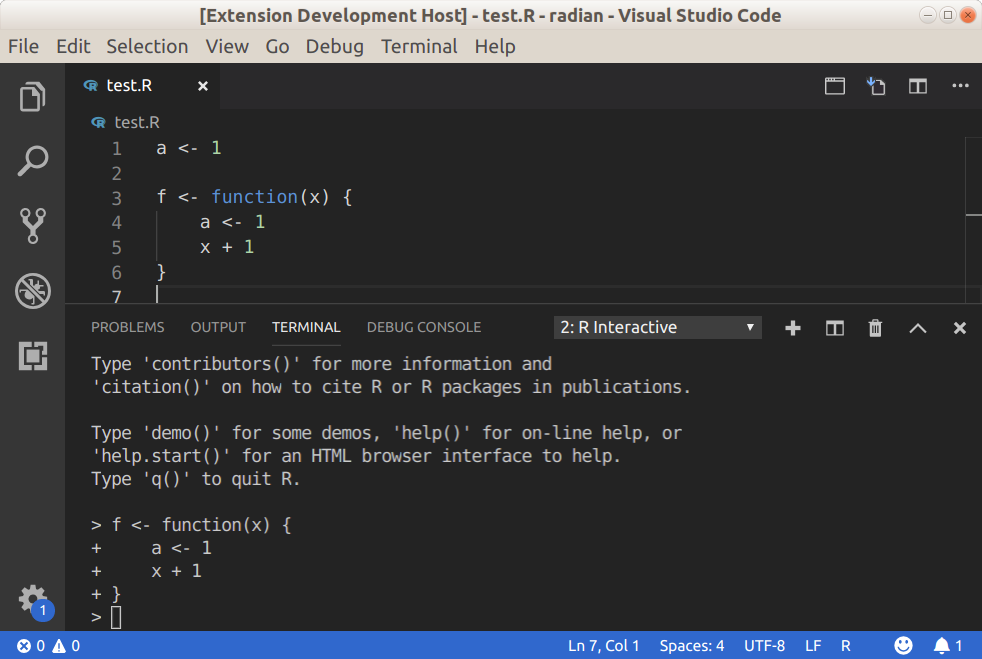Open the Search view in activity bar
The width and height of the screenshot is (982, 659).
pyautogui.click(x=33, y=161)
